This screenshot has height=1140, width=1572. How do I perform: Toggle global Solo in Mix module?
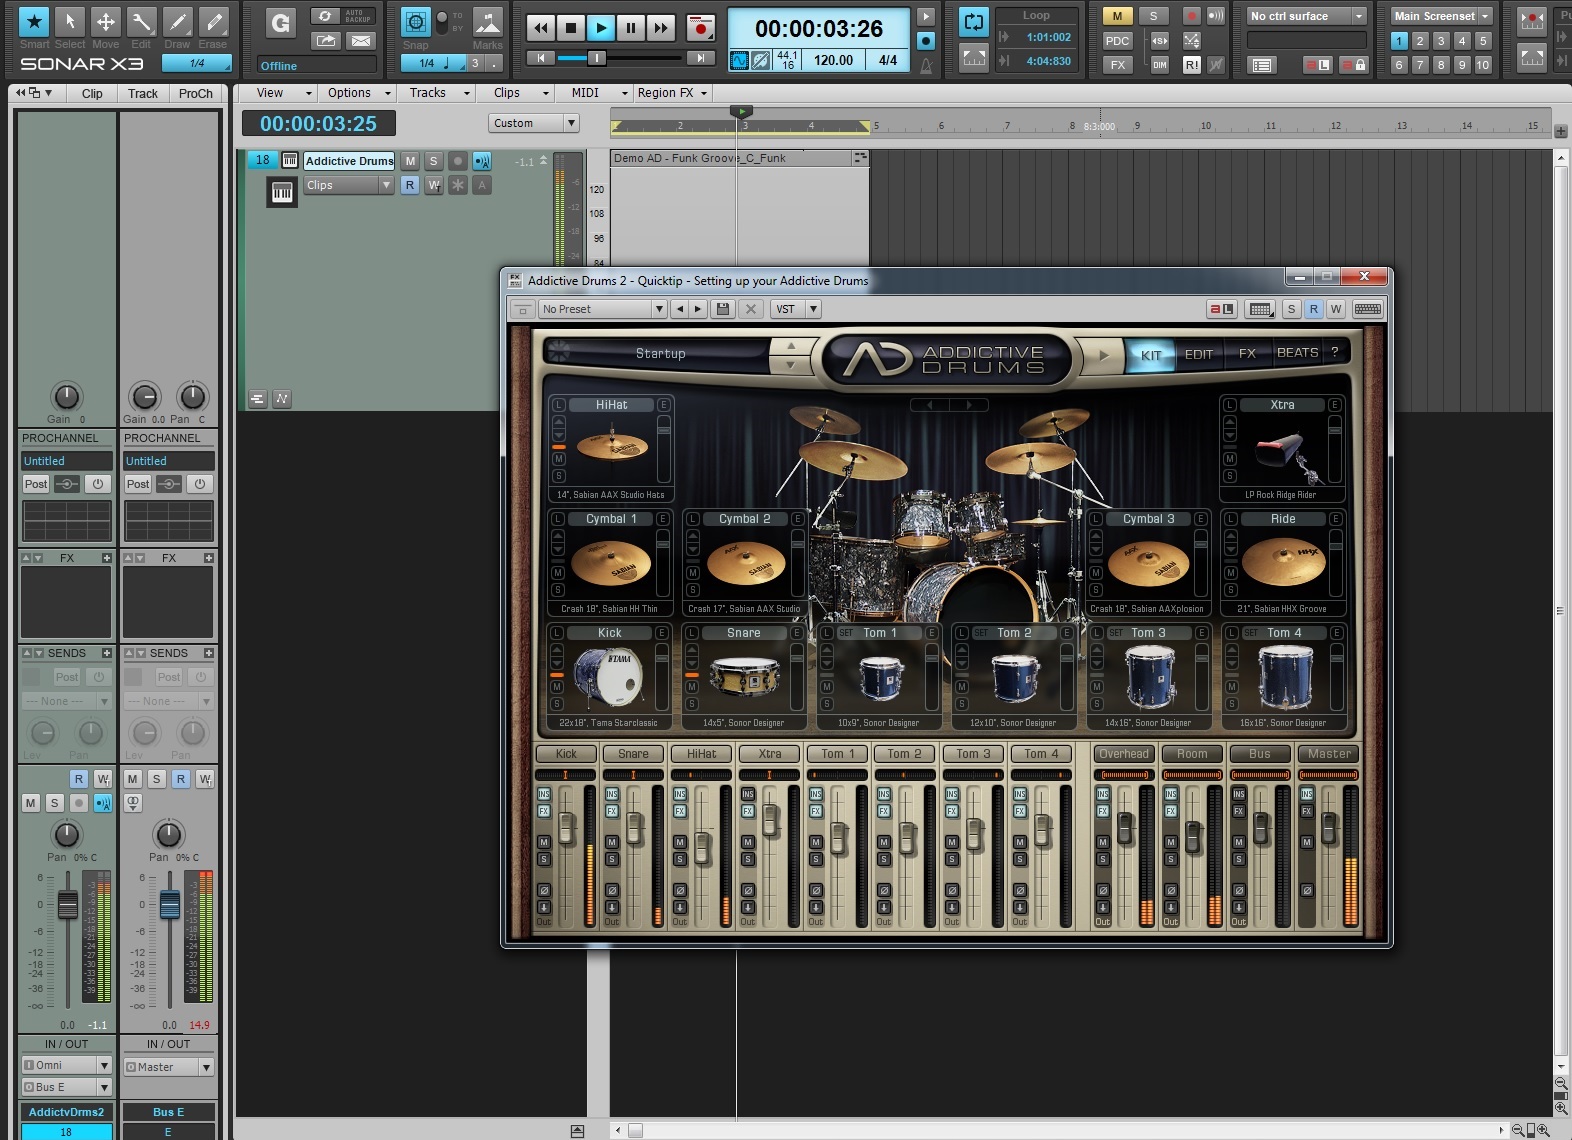[x=1153, y=16]
